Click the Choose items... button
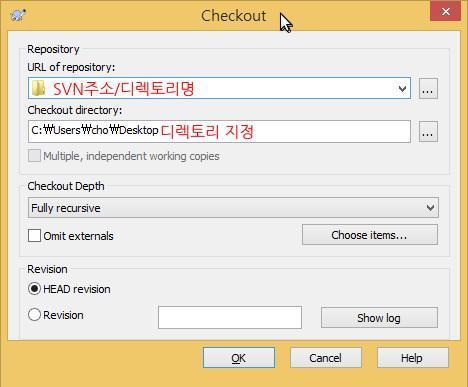 [370, 235]
